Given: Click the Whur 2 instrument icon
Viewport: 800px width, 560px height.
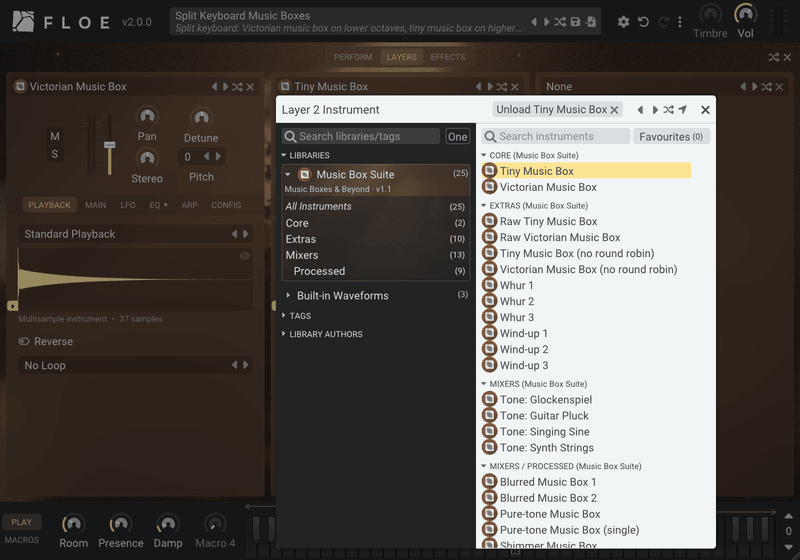Looking at the screenshot, I should (x=489, y=301).
